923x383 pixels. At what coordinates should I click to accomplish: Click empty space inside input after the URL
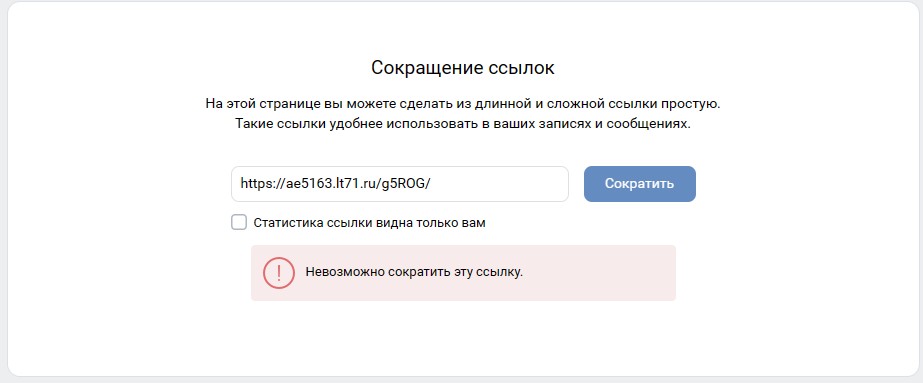click(499, 184)
